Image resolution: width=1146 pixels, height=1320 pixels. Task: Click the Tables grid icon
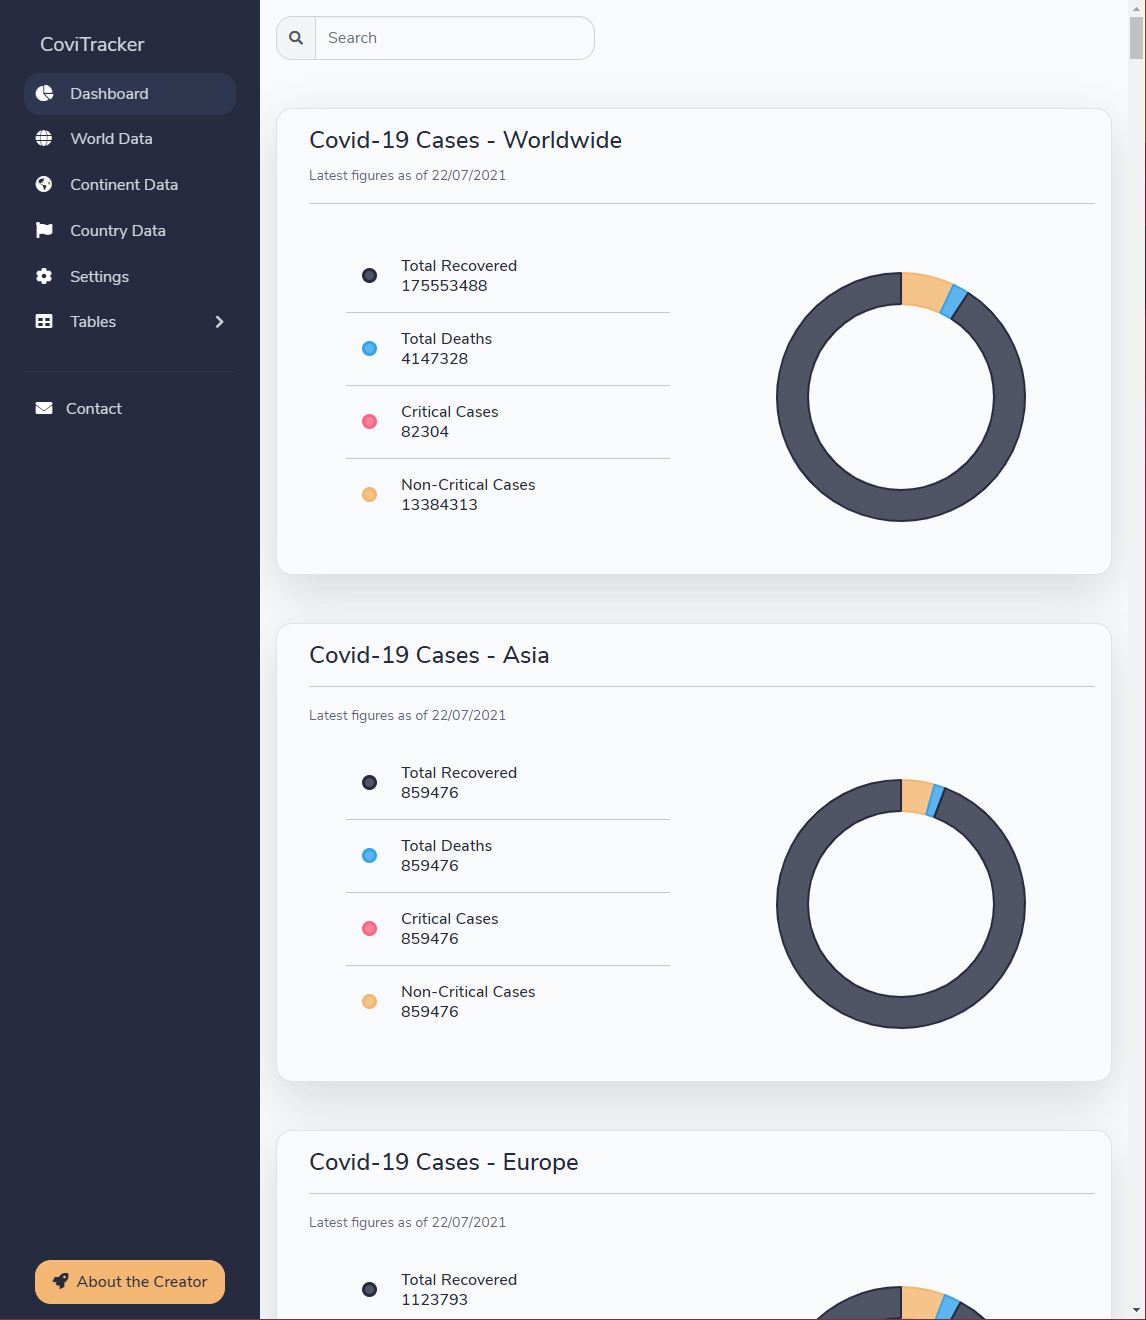pos(44,321)
